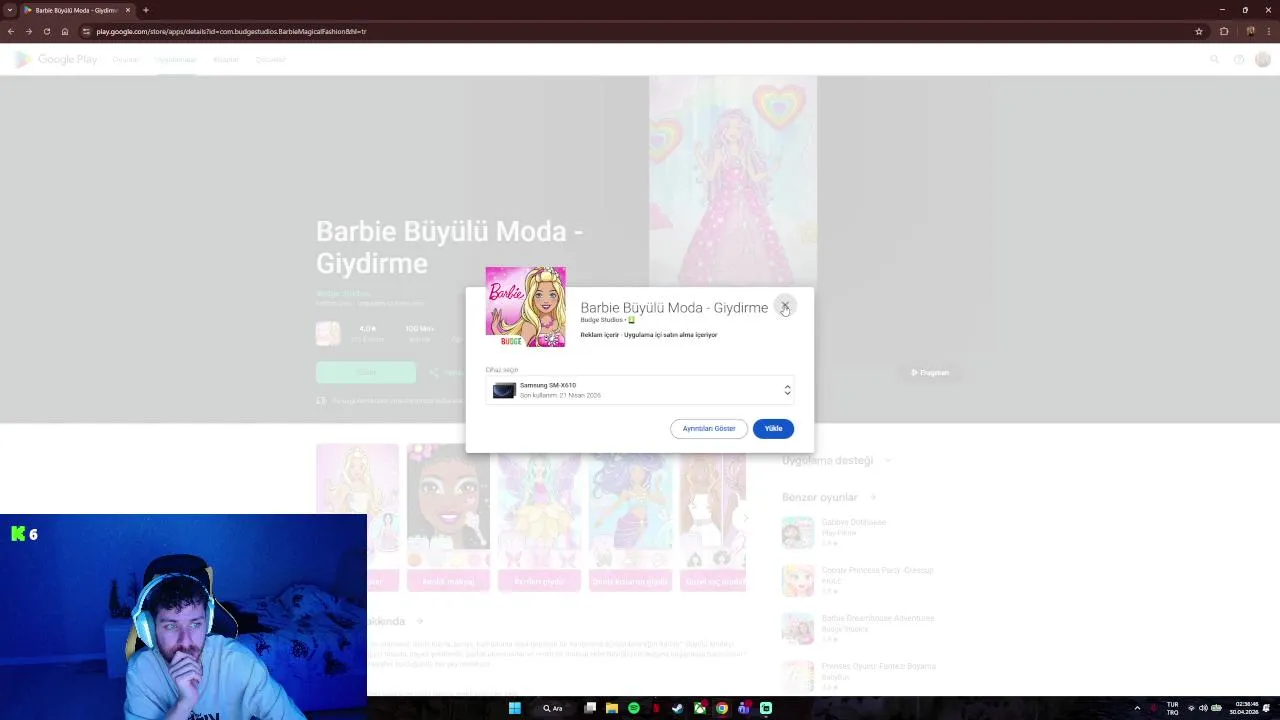Open the Çocuklar tab in Google Play
Screen dimensions: 1280x720
point(271,60)
